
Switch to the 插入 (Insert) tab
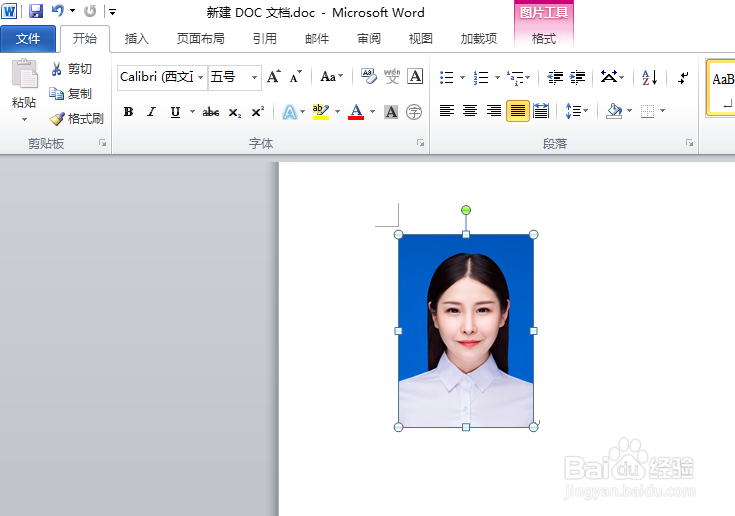pos(136,38)
